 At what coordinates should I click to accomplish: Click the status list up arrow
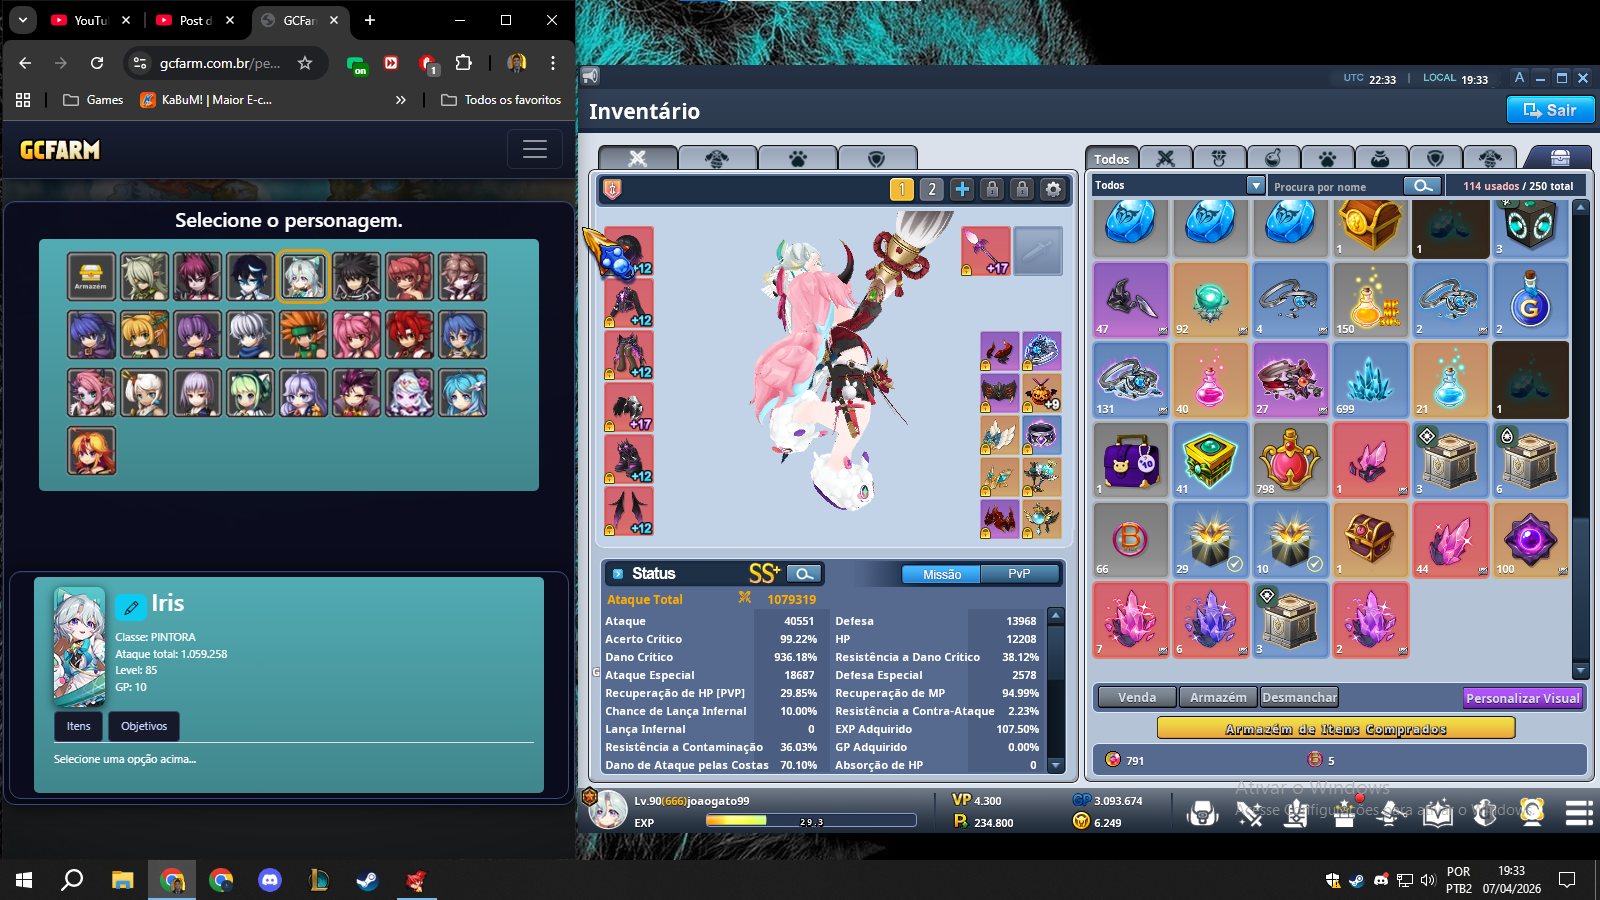coord(1055,615)
